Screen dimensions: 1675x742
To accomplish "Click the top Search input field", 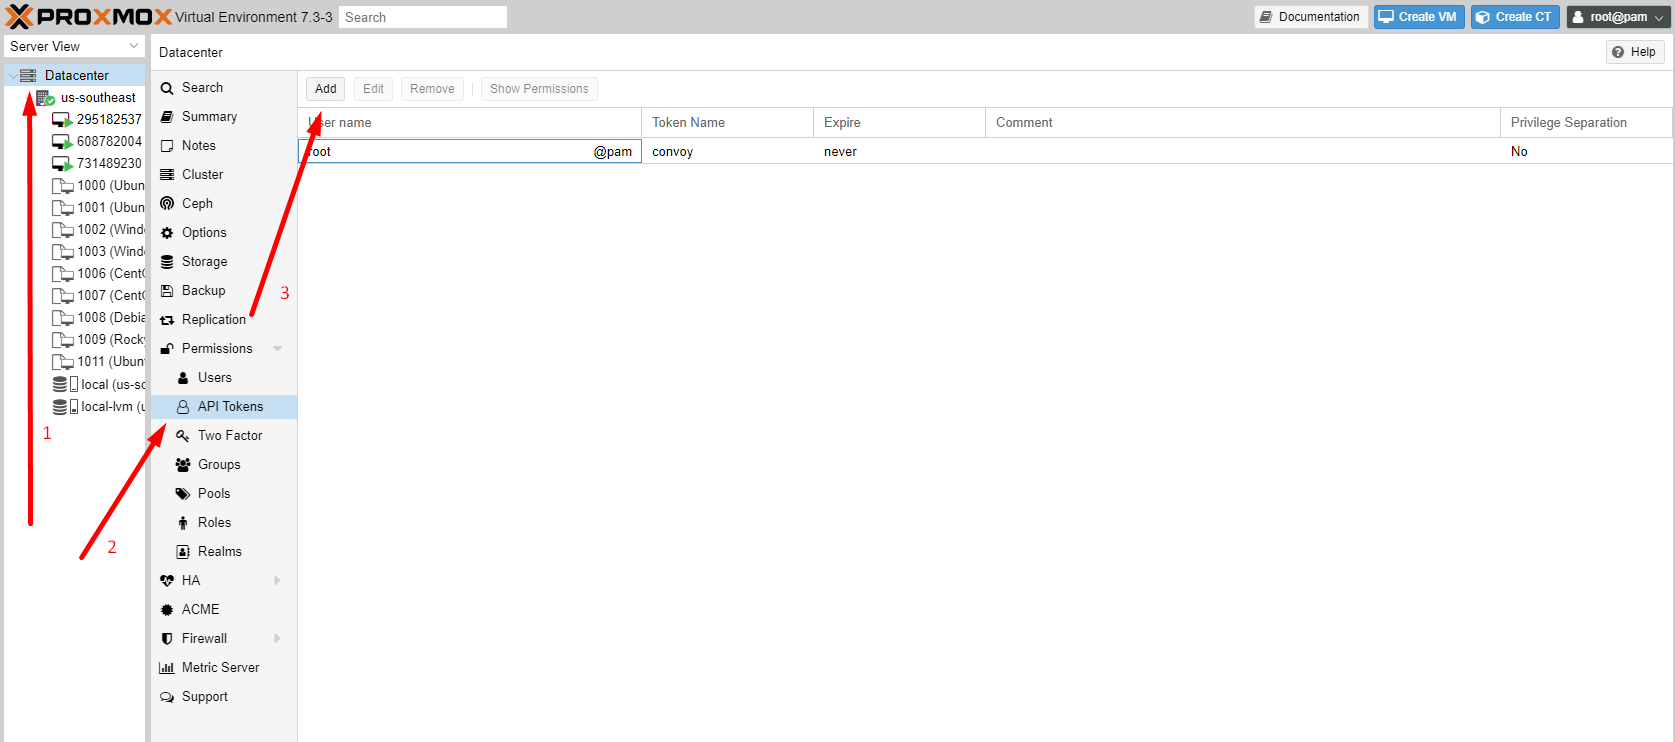I will pos(423,17).
